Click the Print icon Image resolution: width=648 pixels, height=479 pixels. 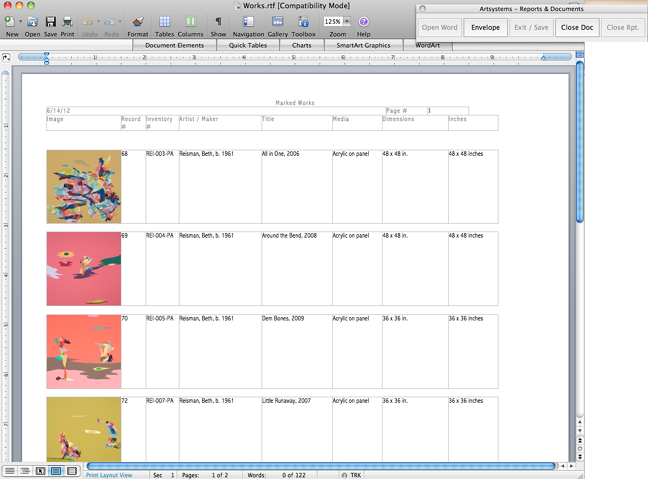(x=67, y=21)
